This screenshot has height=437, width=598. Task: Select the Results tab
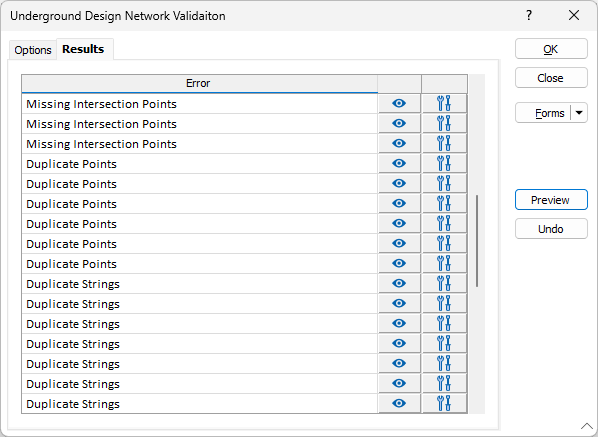(83, 49)
